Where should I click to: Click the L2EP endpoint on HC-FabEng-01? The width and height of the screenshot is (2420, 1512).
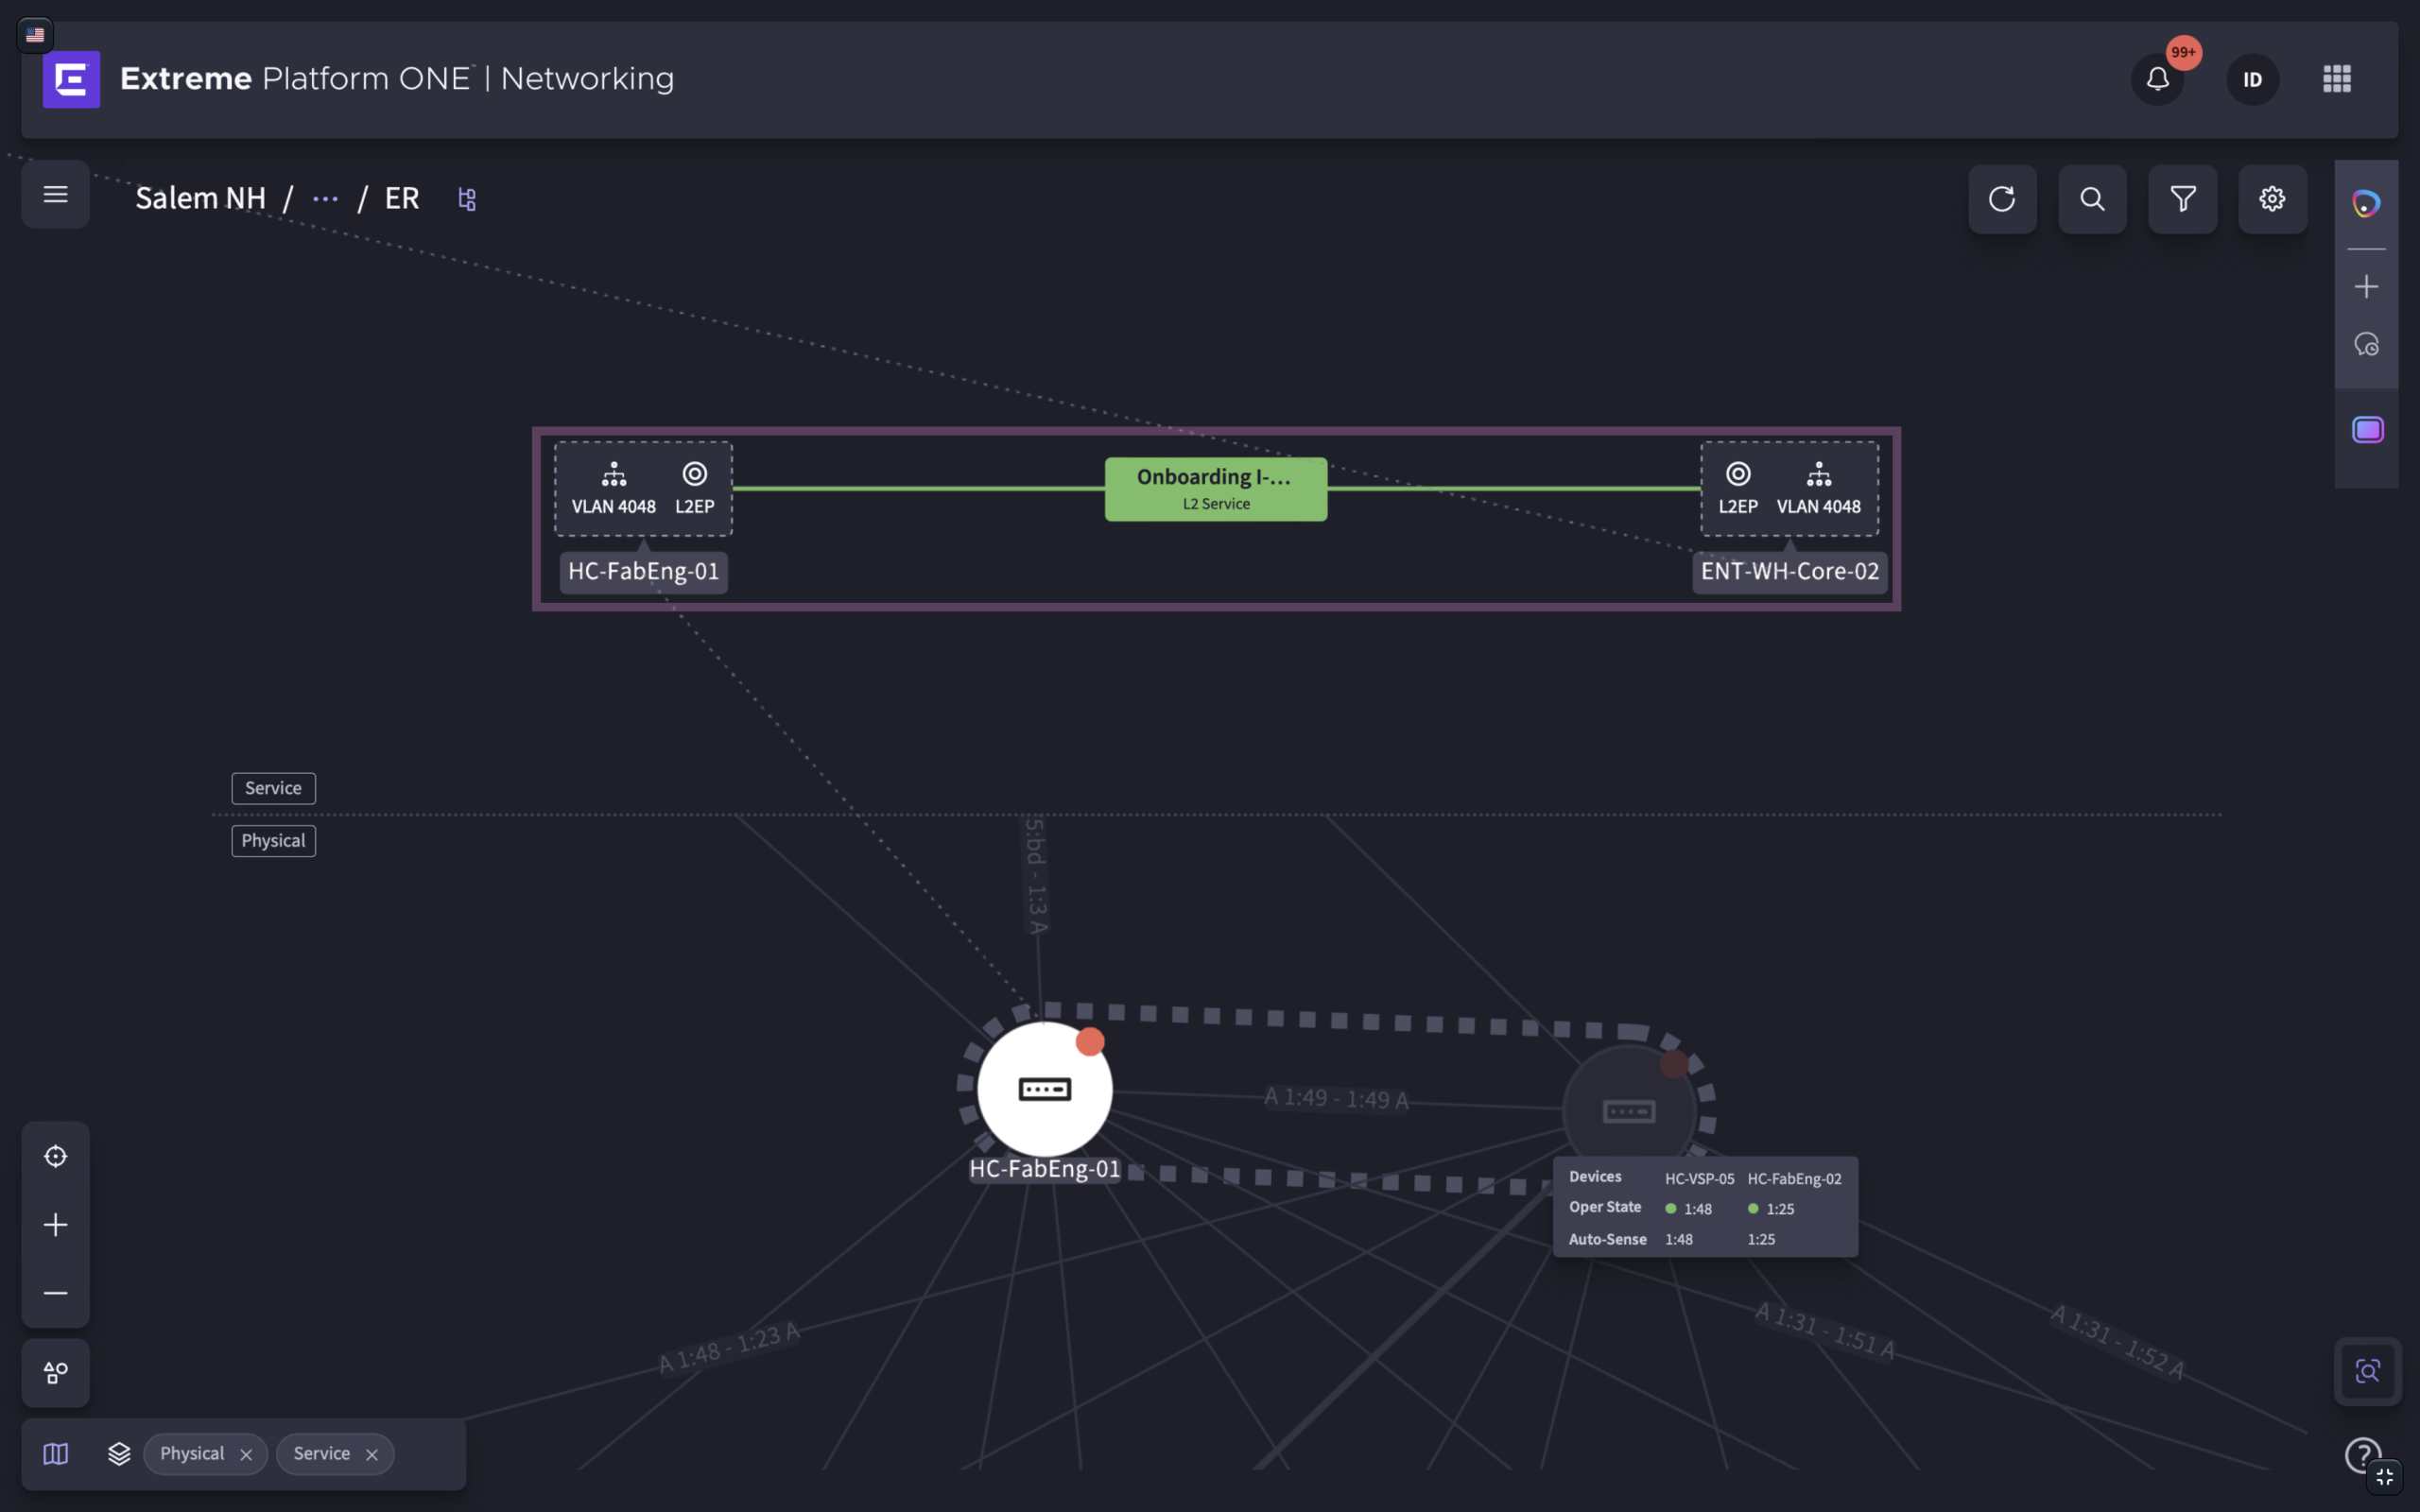(x=694, y=488)
